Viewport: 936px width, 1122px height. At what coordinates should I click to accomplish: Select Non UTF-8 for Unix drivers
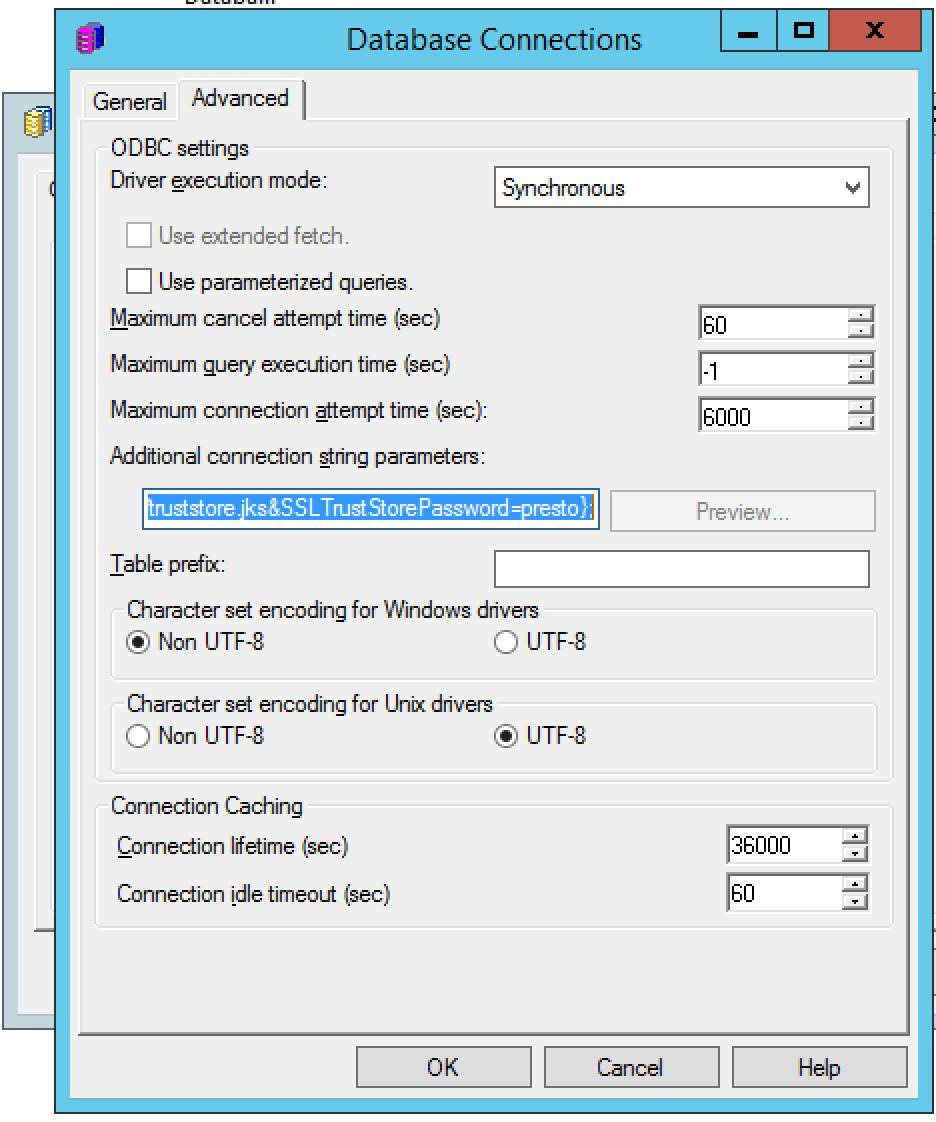point(139,737)
